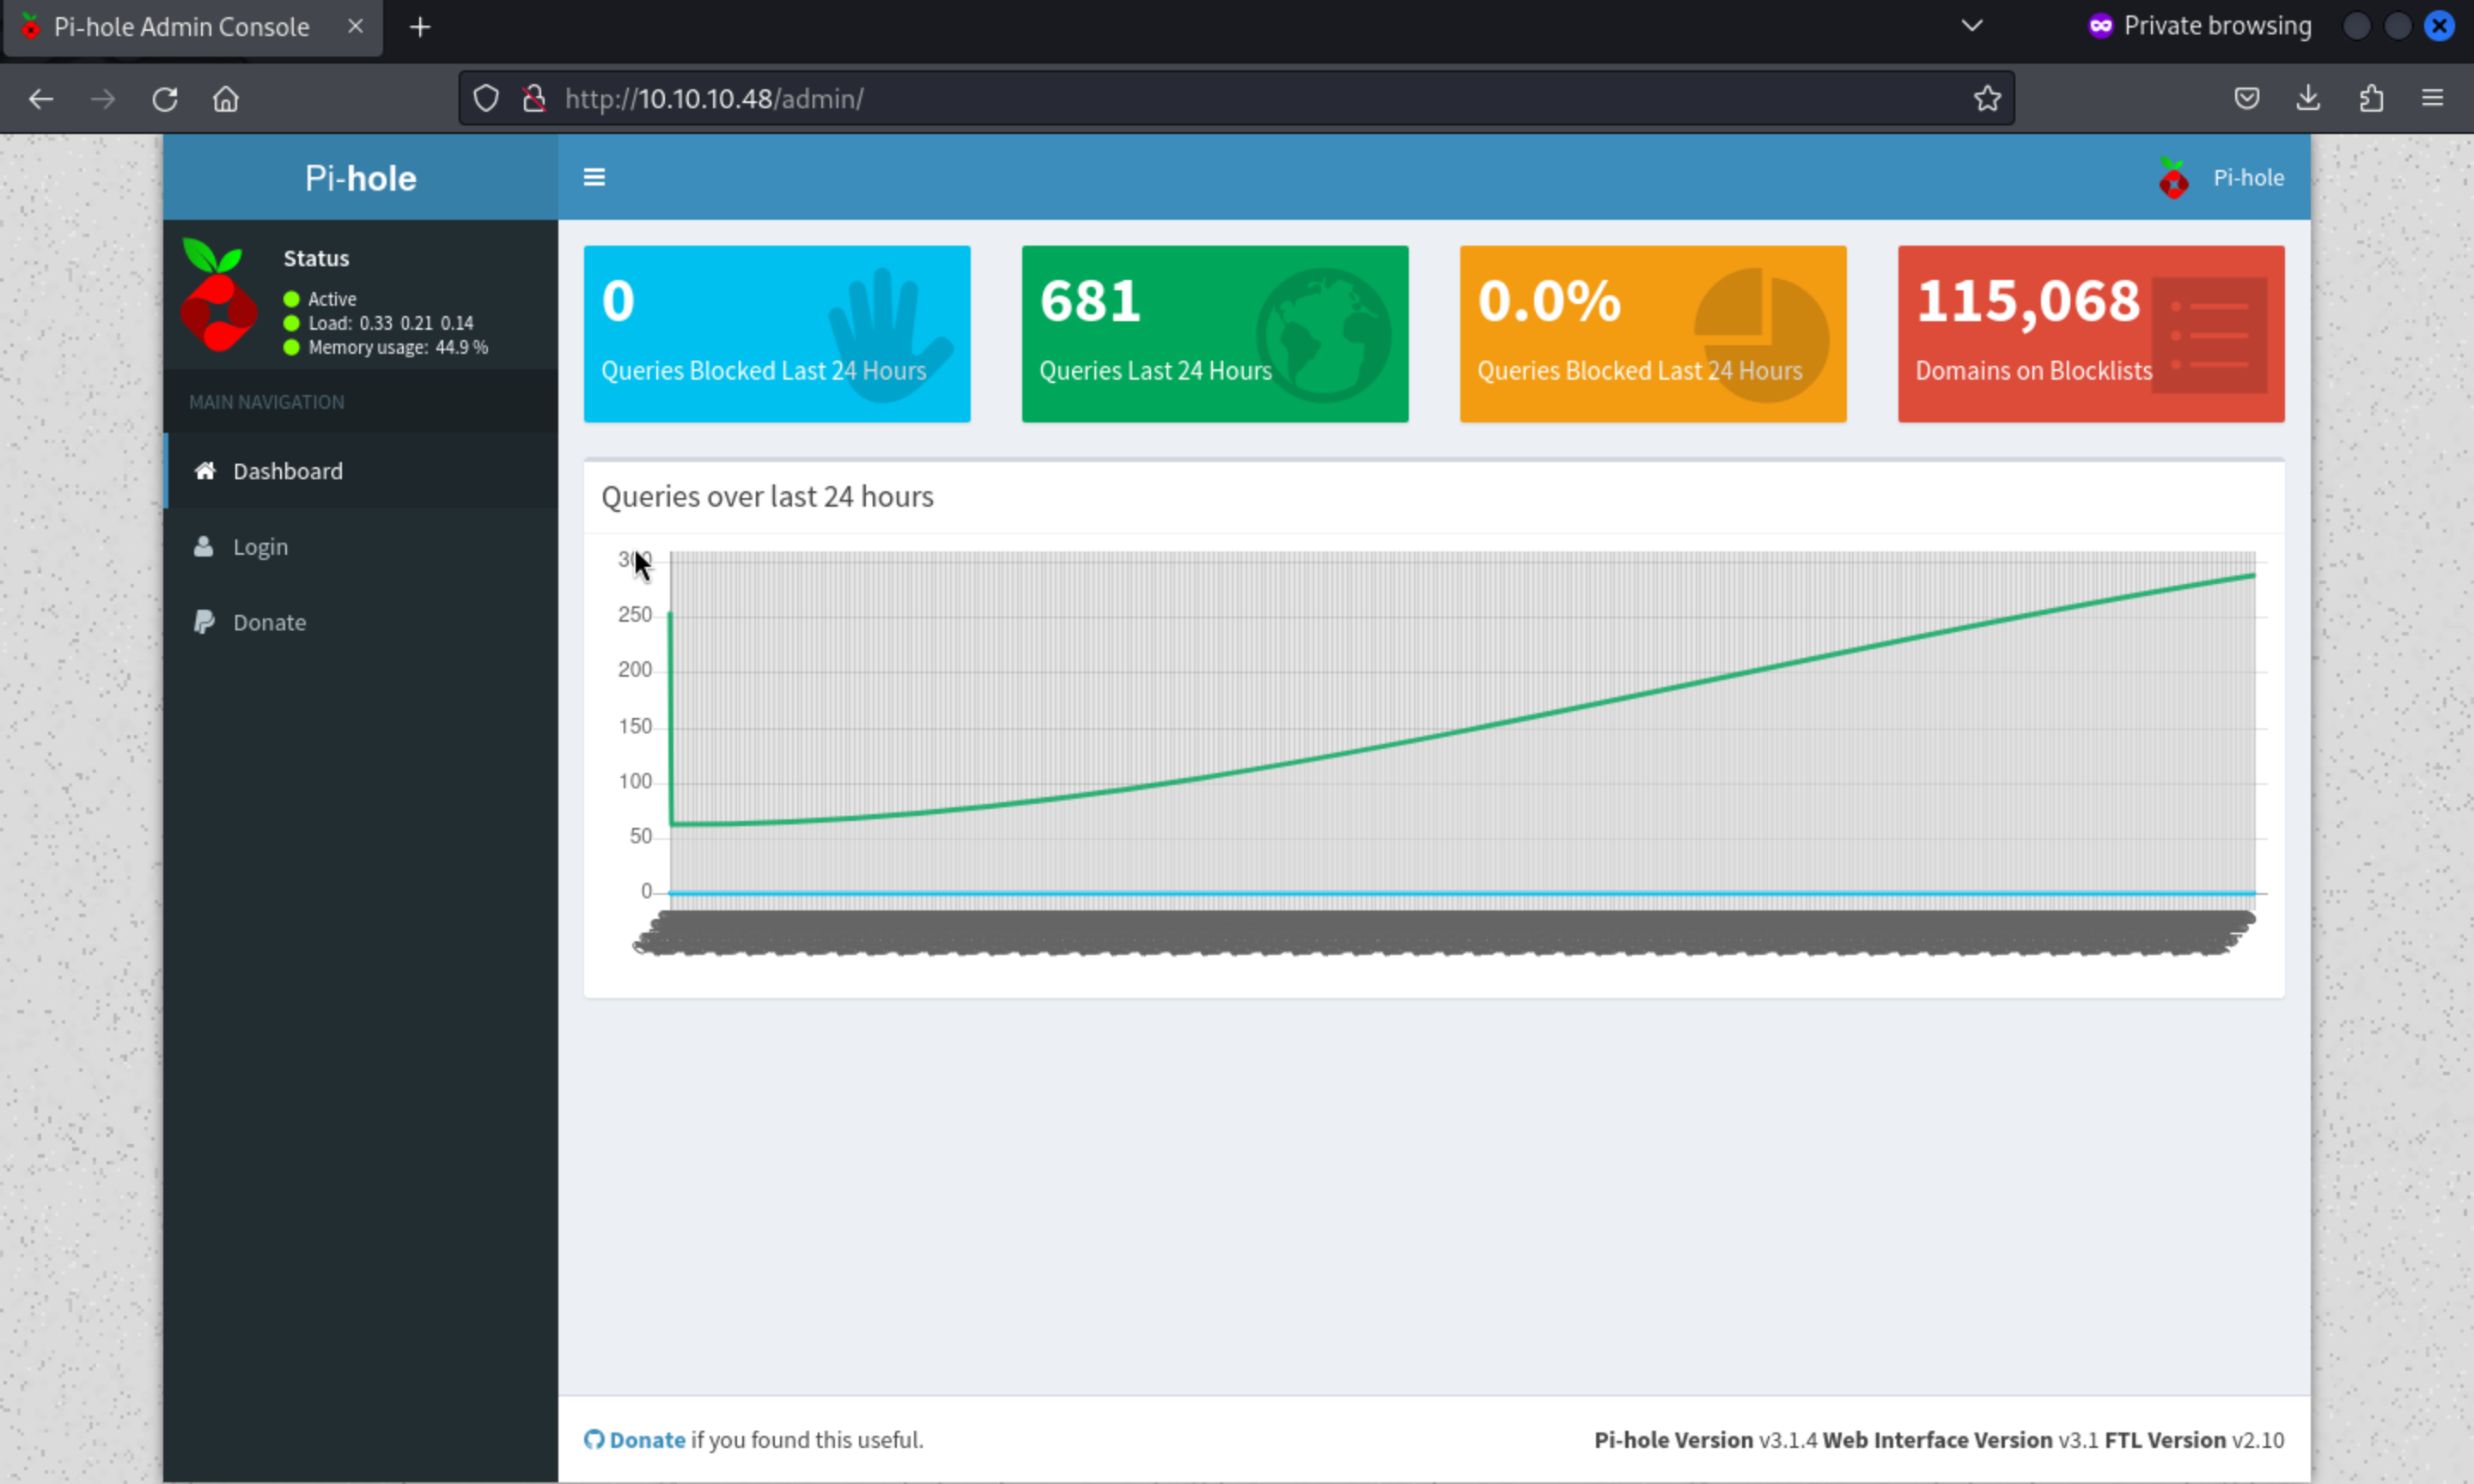Expand the list all tabs chevron
This screenshot has height=1484, width=2474.
point(1971,26)
